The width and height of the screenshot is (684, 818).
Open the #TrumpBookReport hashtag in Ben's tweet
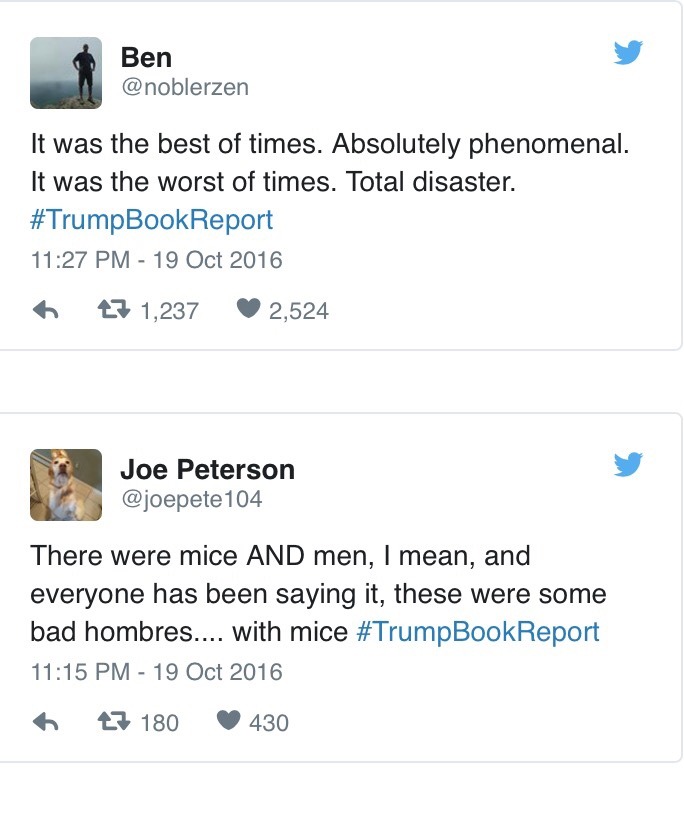coord(151,220)
